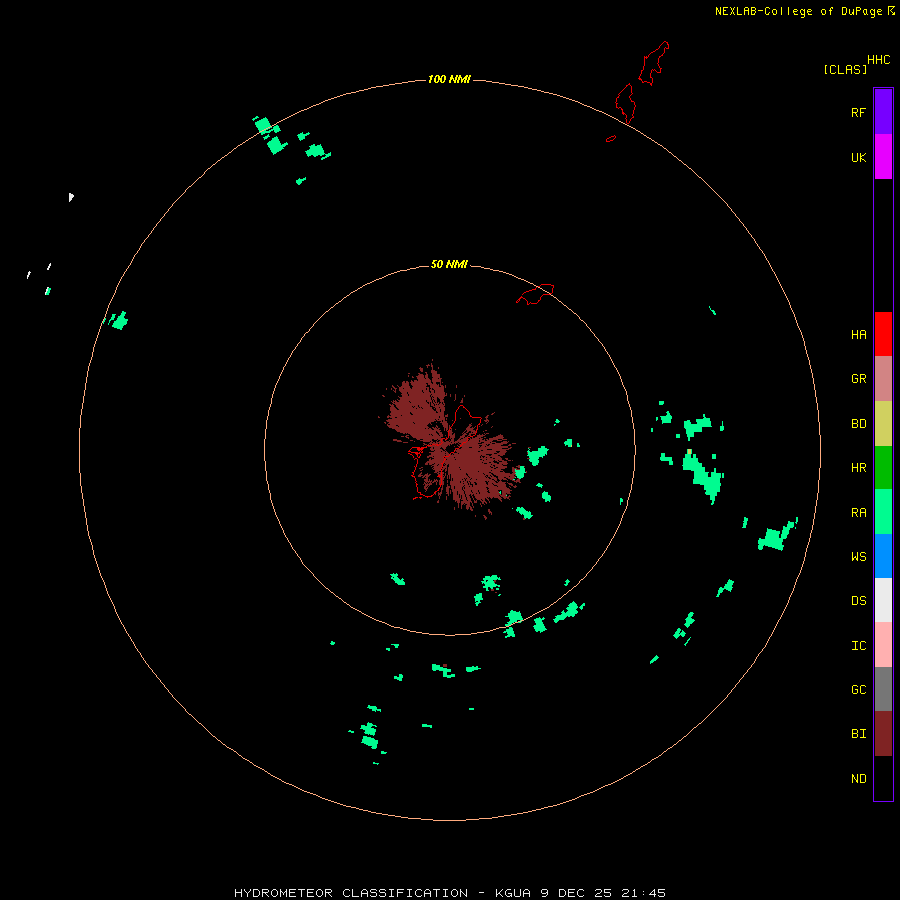The image size is (900, 900).
Task: Click the 100 NMI range ring label
Action: tap(449, 79)
